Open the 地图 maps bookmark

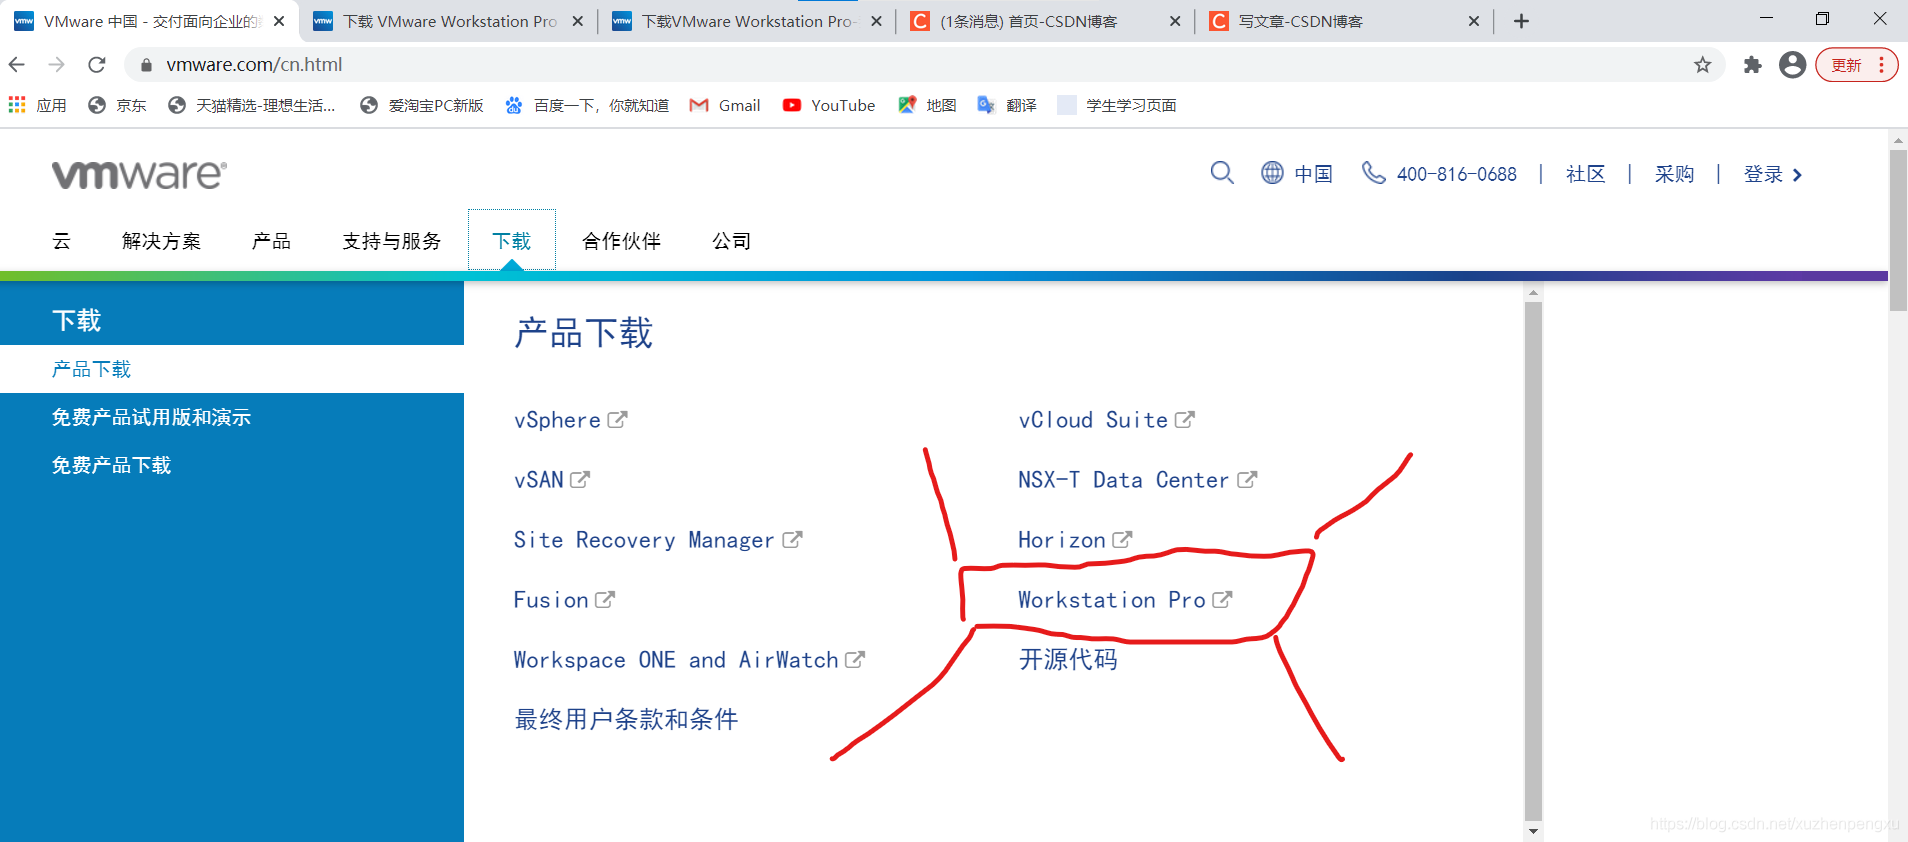(927, 105)
